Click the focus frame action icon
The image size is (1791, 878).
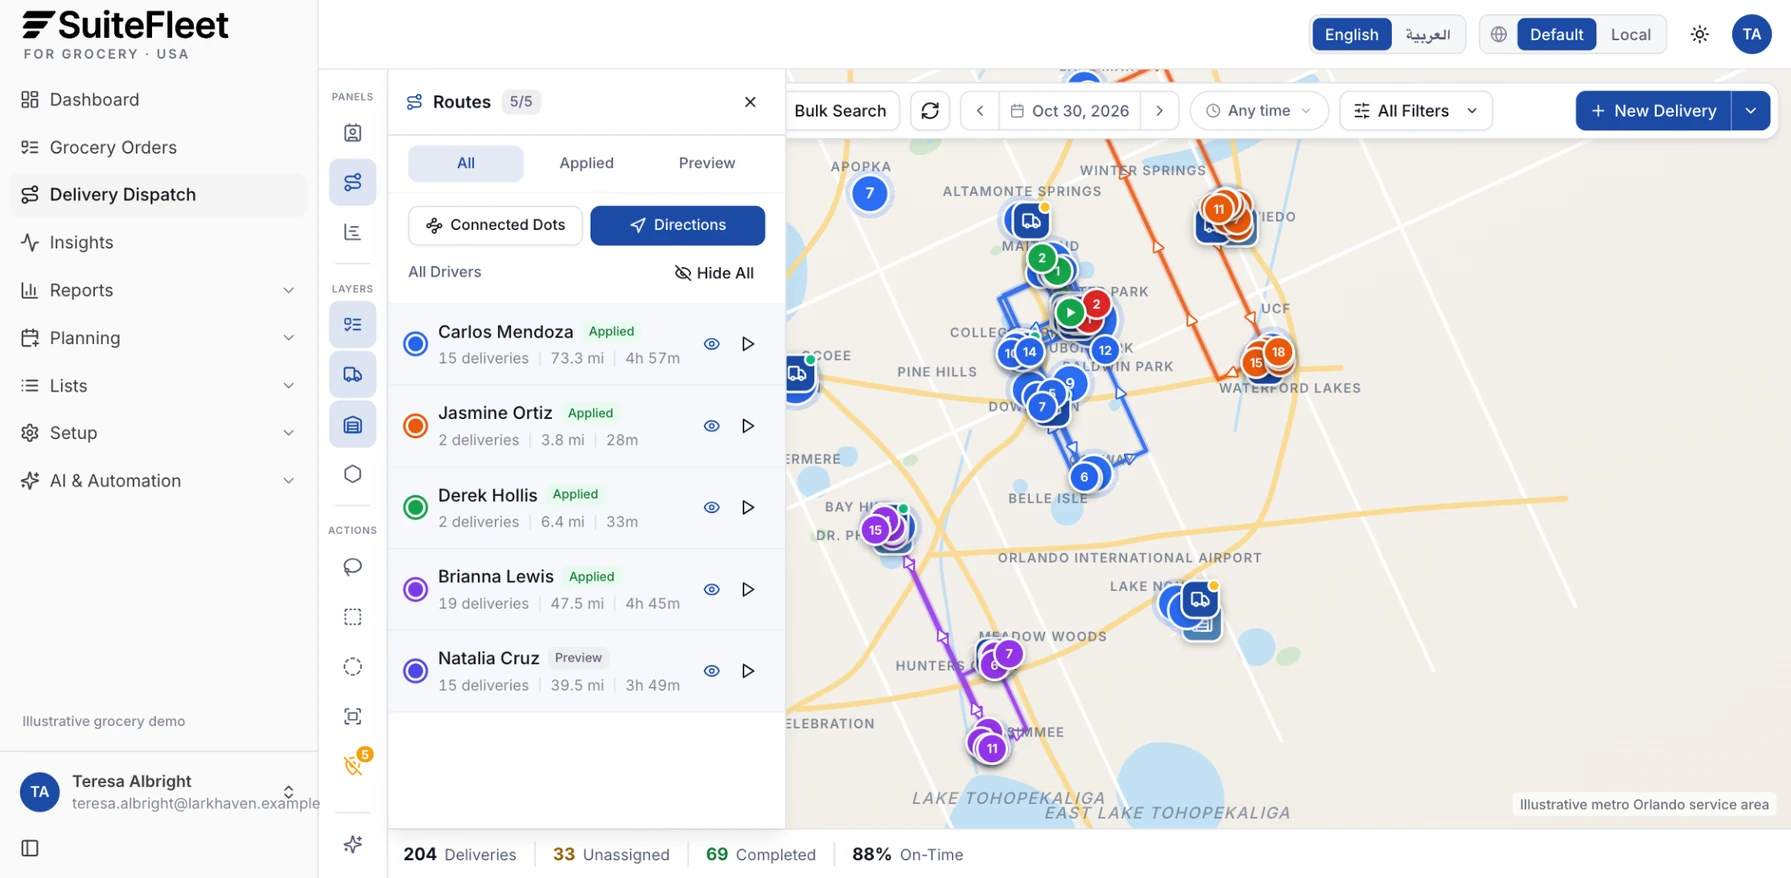click(352, 716)
